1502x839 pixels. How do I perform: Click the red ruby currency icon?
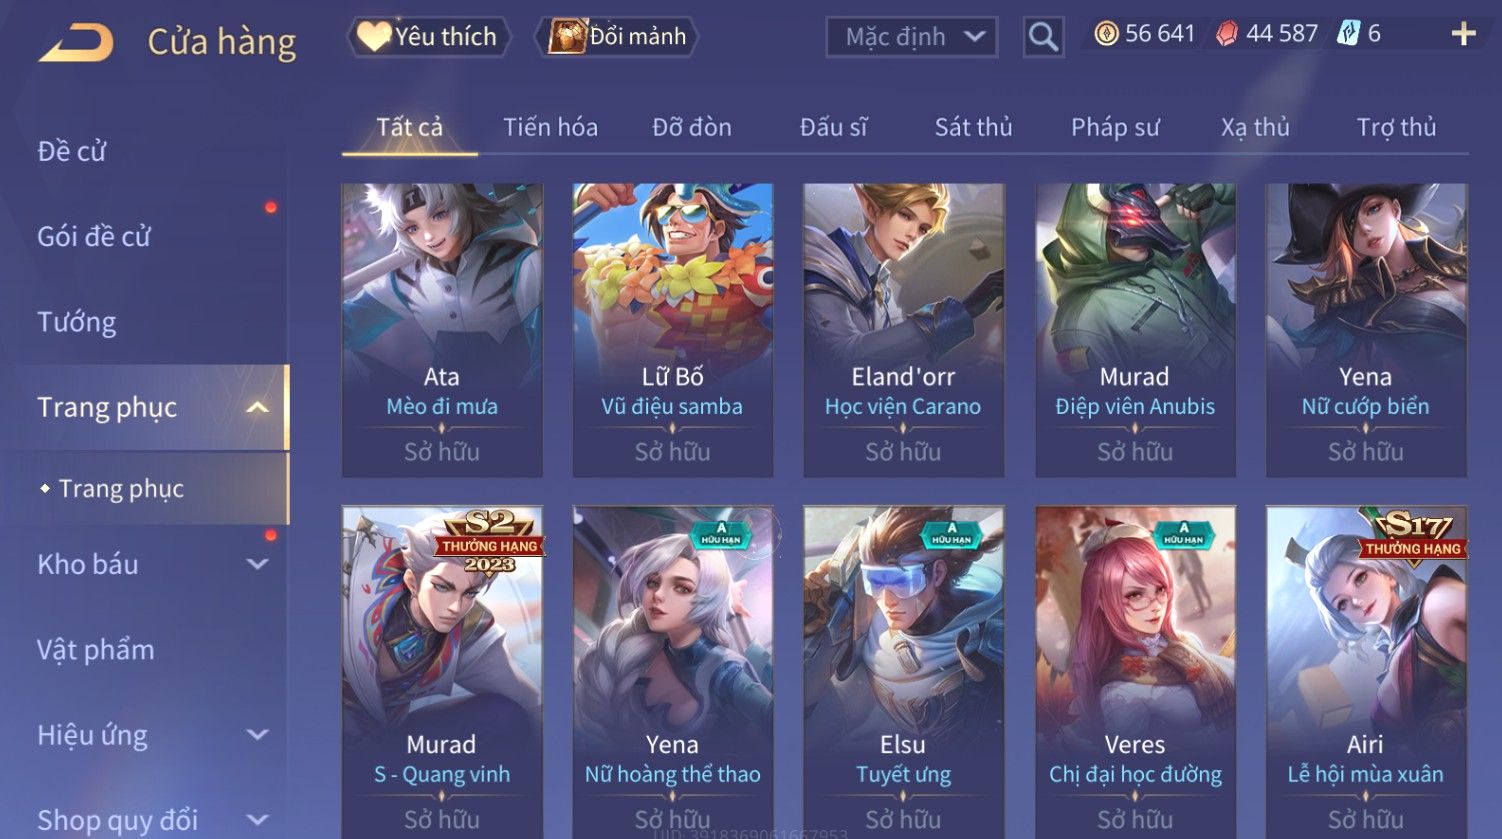(x=1227, y=34)
